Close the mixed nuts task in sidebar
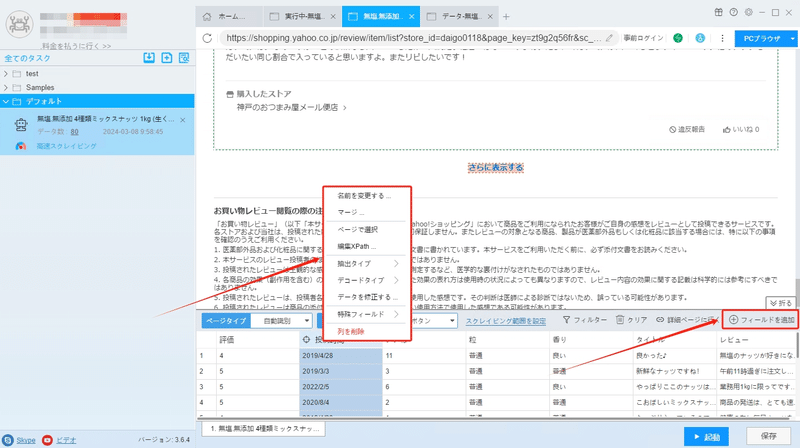This screenshot has height=448, width=800. 183,120
